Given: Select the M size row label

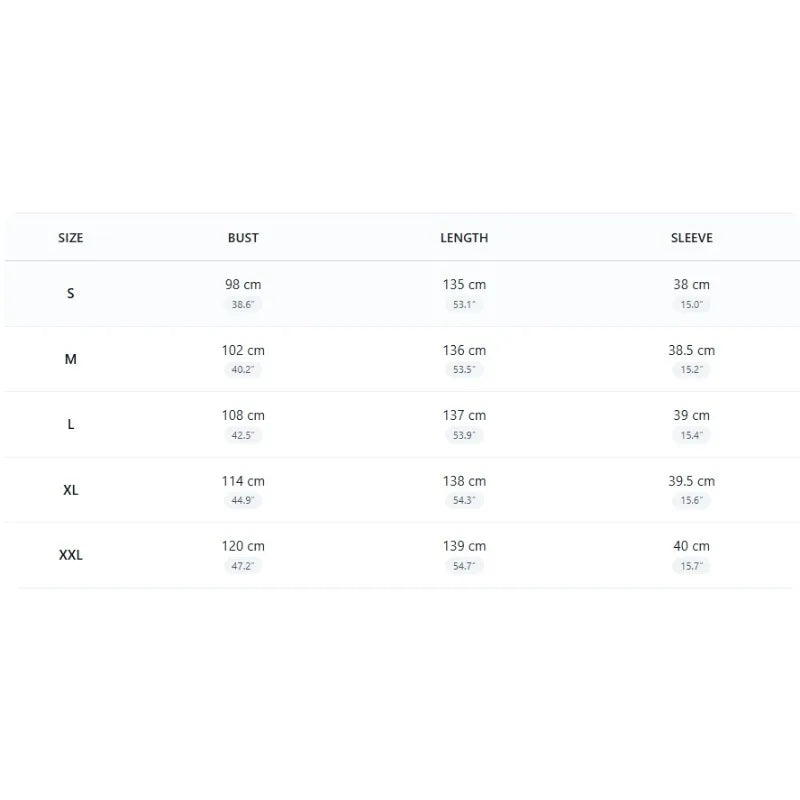Looking at the screenshot, I should [70, 359].
